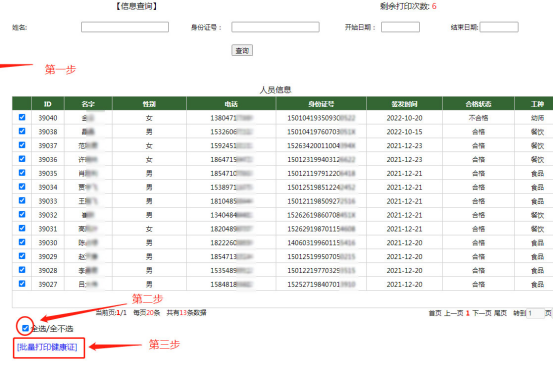Focus the 身份证号 ID number input field
Screen dimensions: 553x374
click(275, 27)
